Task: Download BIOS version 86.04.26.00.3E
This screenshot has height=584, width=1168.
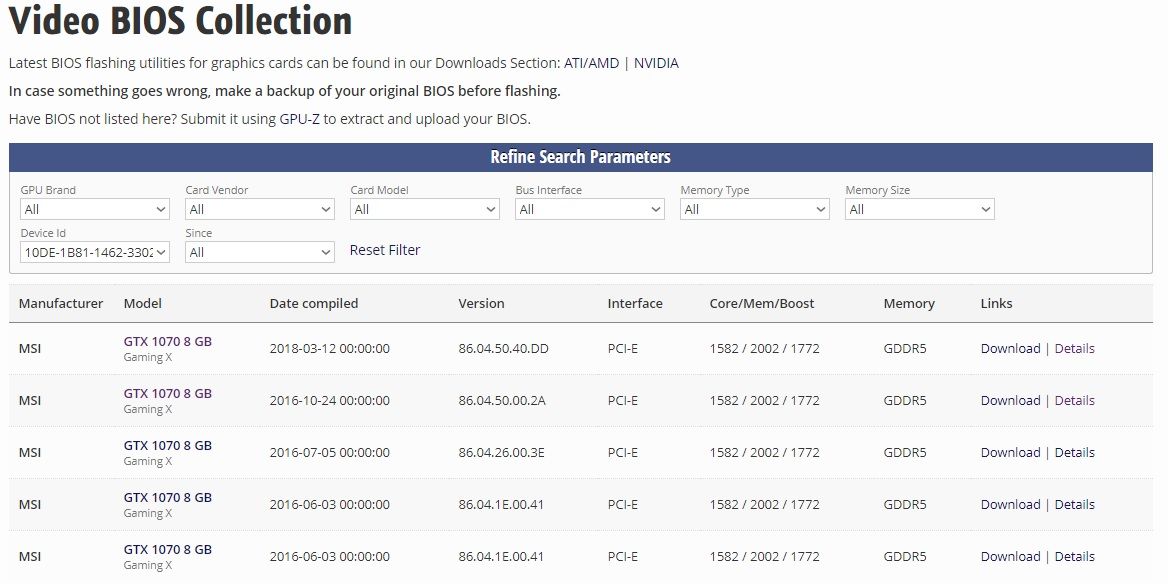Action: [x=1010, y=452]
